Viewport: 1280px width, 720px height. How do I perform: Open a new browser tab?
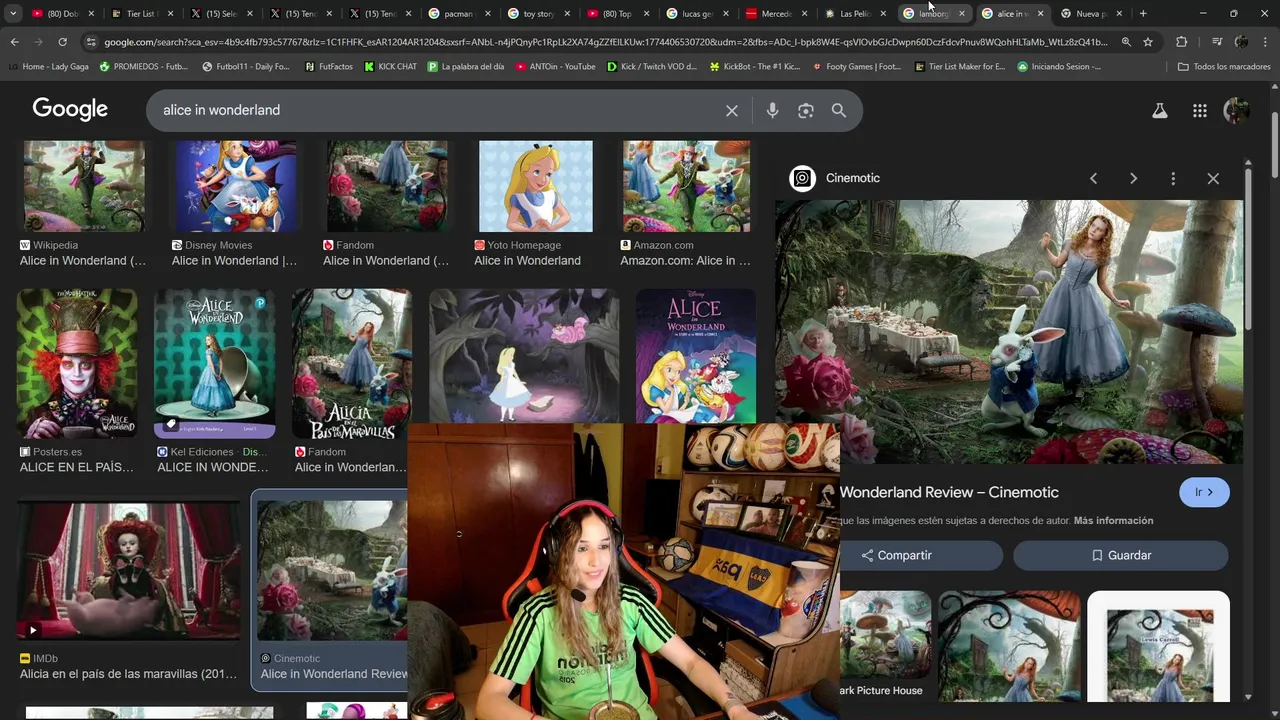(x=1143, y=13)
